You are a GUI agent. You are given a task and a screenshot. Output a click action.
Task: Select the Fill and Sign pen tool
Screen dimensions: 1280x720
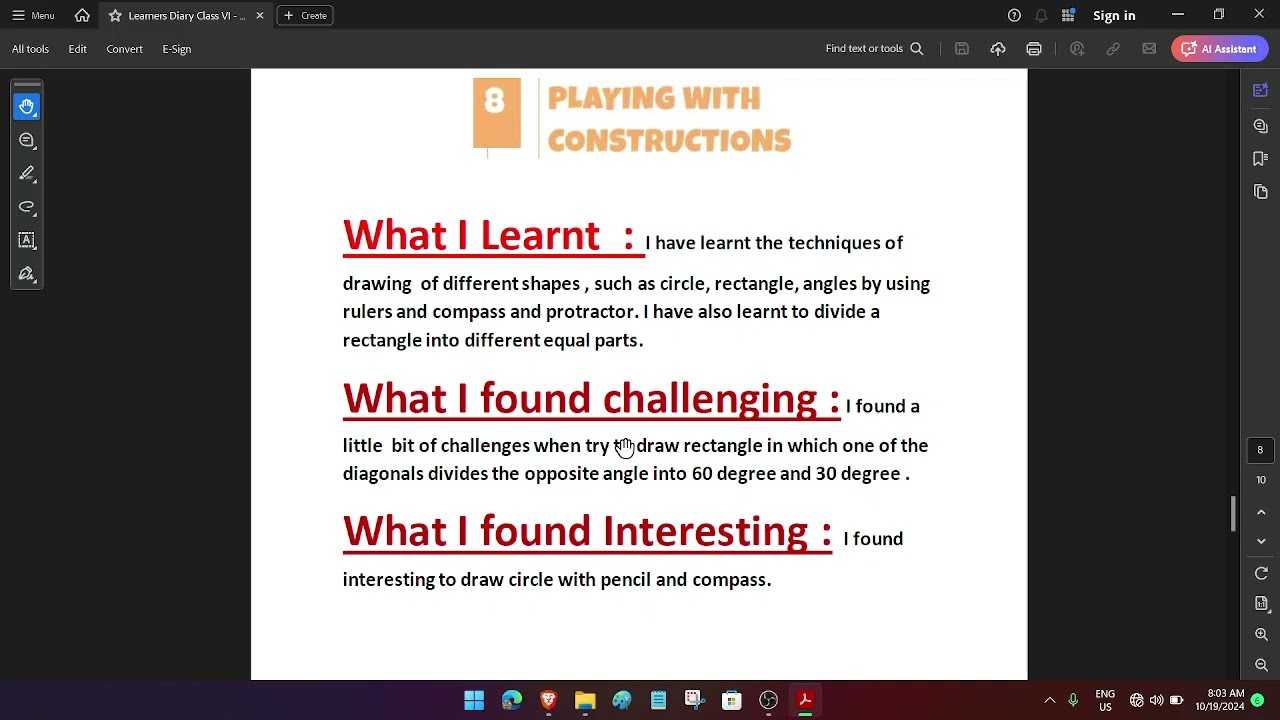[26, 274]
